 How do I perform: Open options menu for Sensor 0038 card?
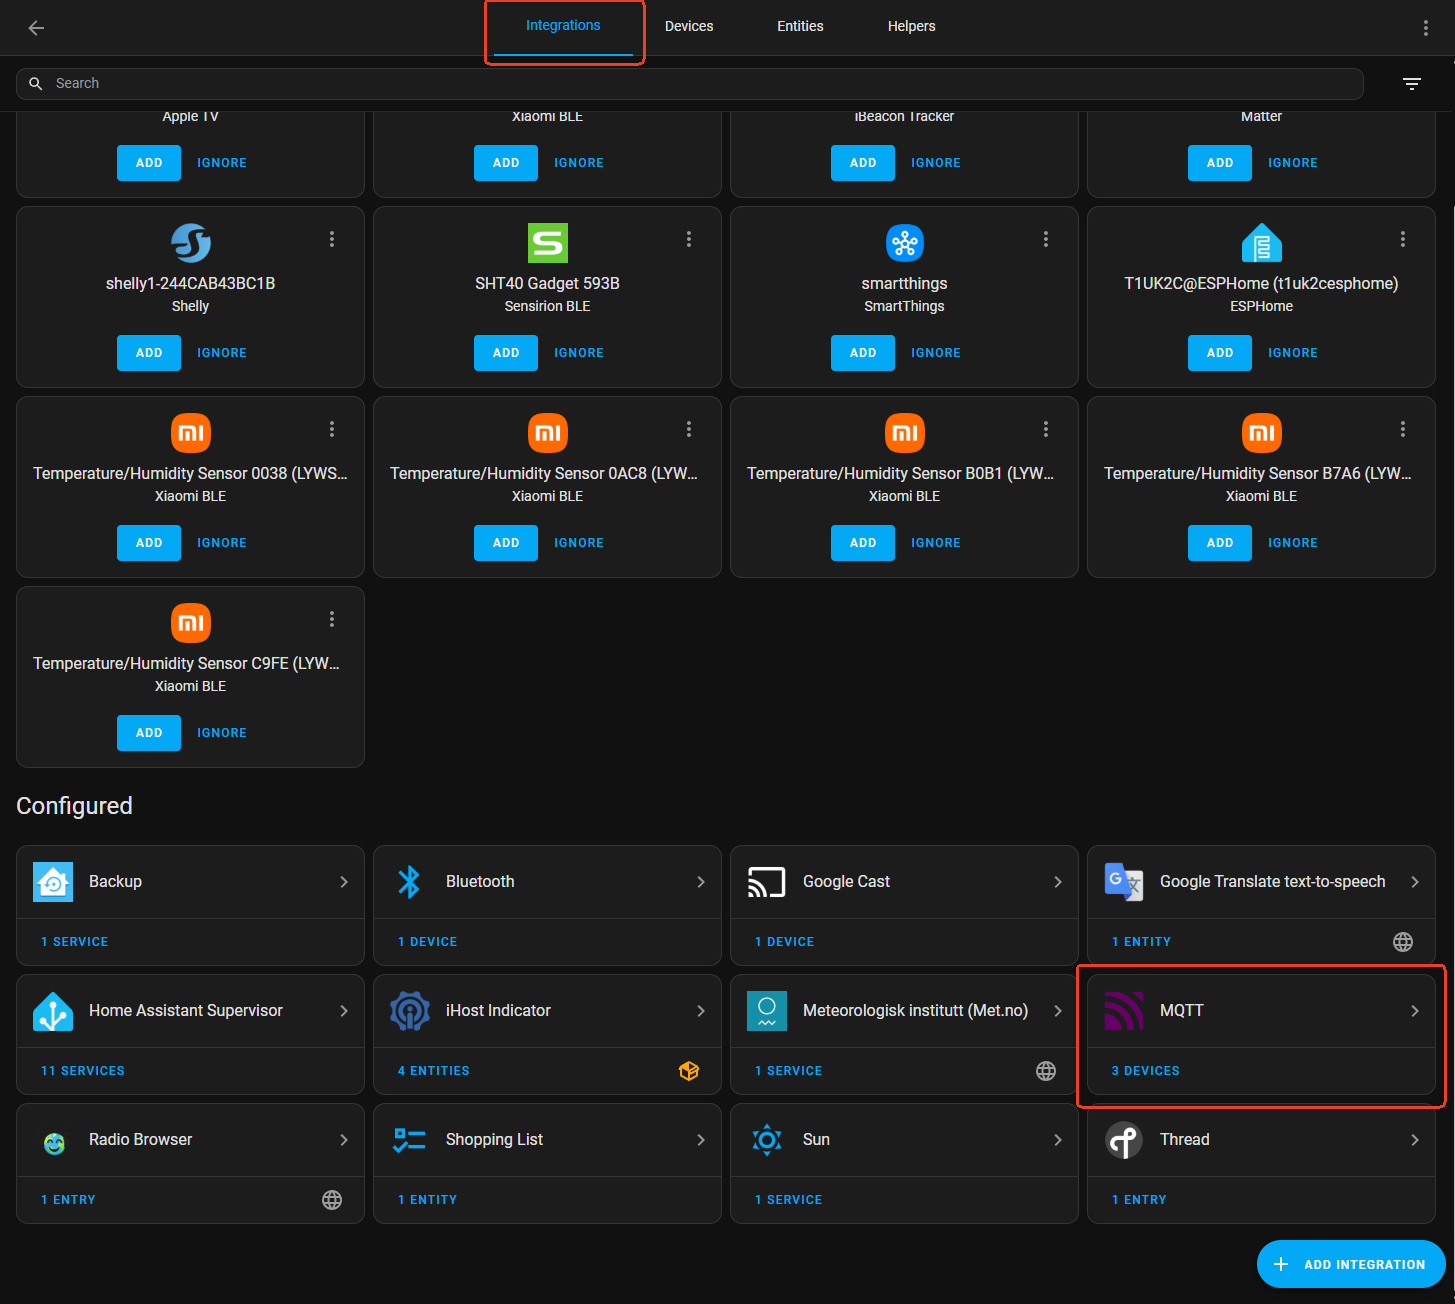pos(332,429)
